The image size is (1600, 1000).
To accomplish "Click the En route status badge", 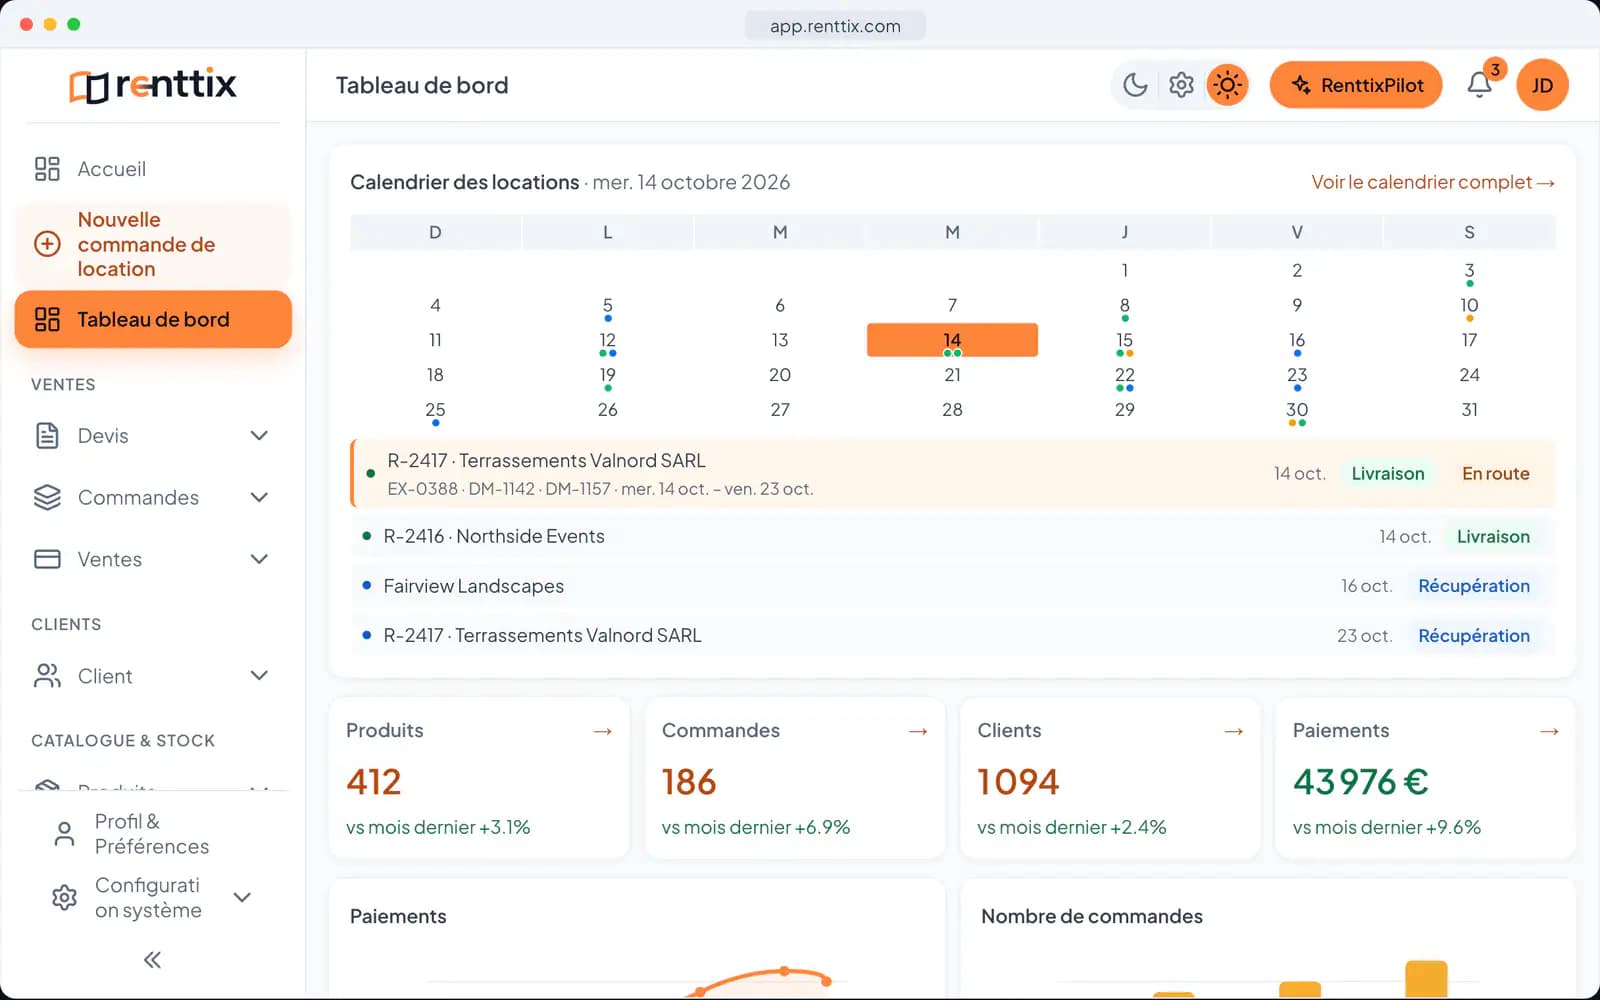I will click(x=1495, y=474).
